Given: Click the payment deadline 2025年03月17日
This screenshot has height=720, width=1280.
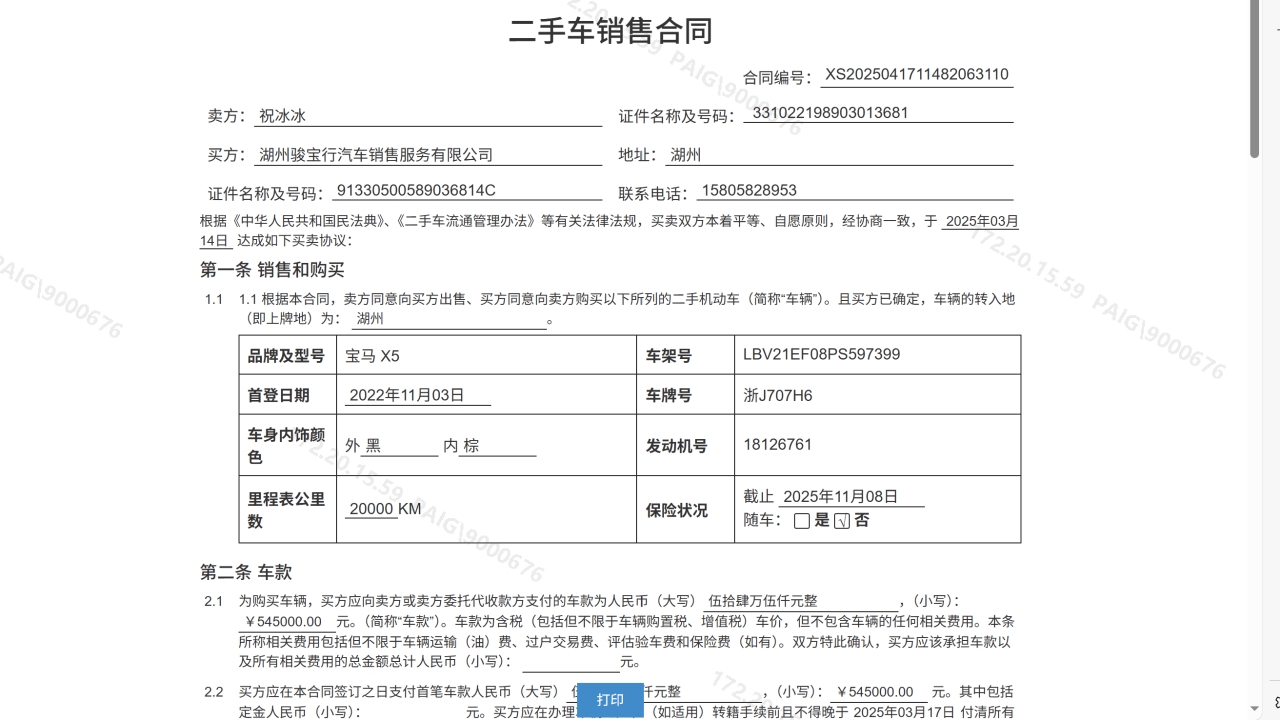Looking at the screenshot, I should (905, 712).
